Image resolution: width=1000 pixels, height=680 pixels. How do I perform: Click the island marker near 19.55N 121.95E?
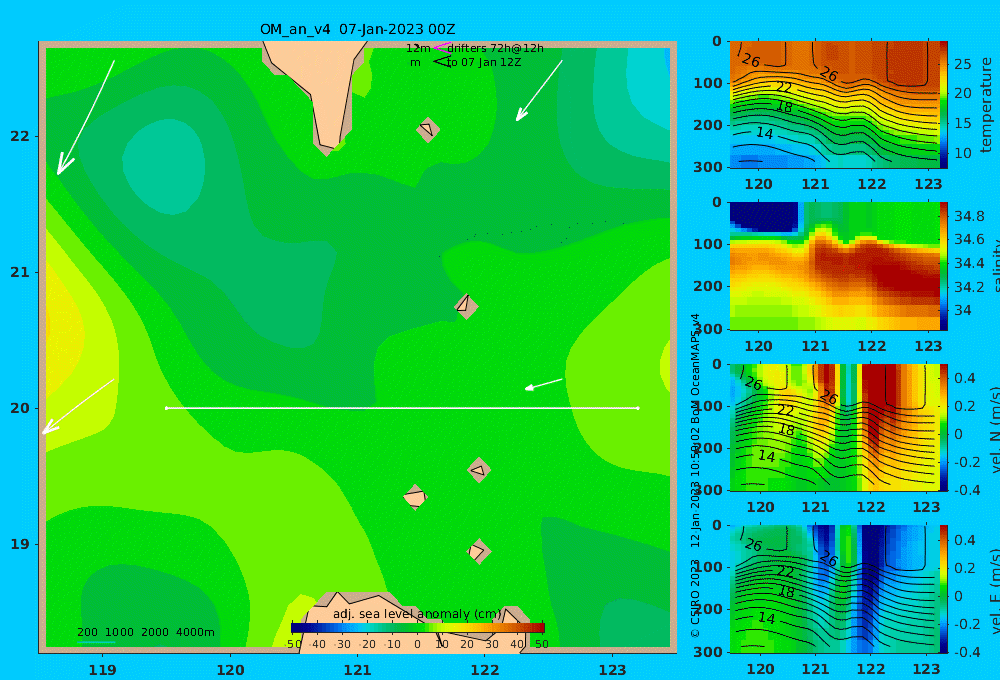pos(479,470)
